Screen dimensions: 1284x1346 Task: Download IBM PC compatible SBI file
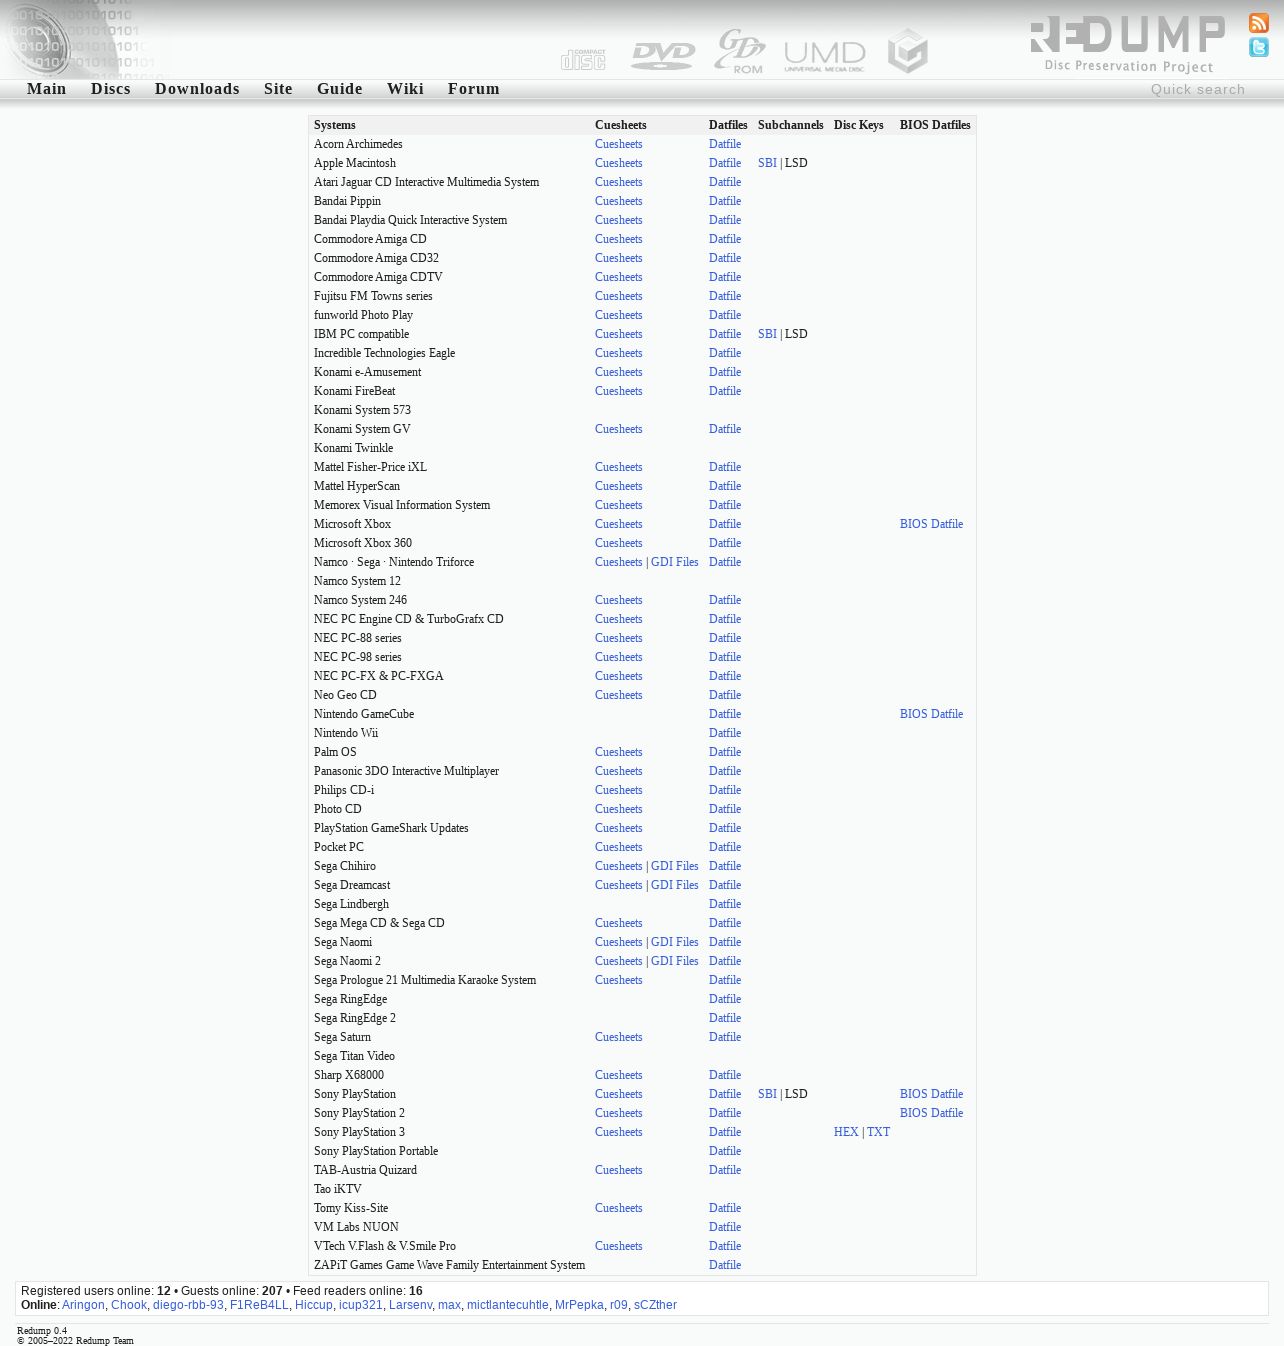[x=767, y=334]
